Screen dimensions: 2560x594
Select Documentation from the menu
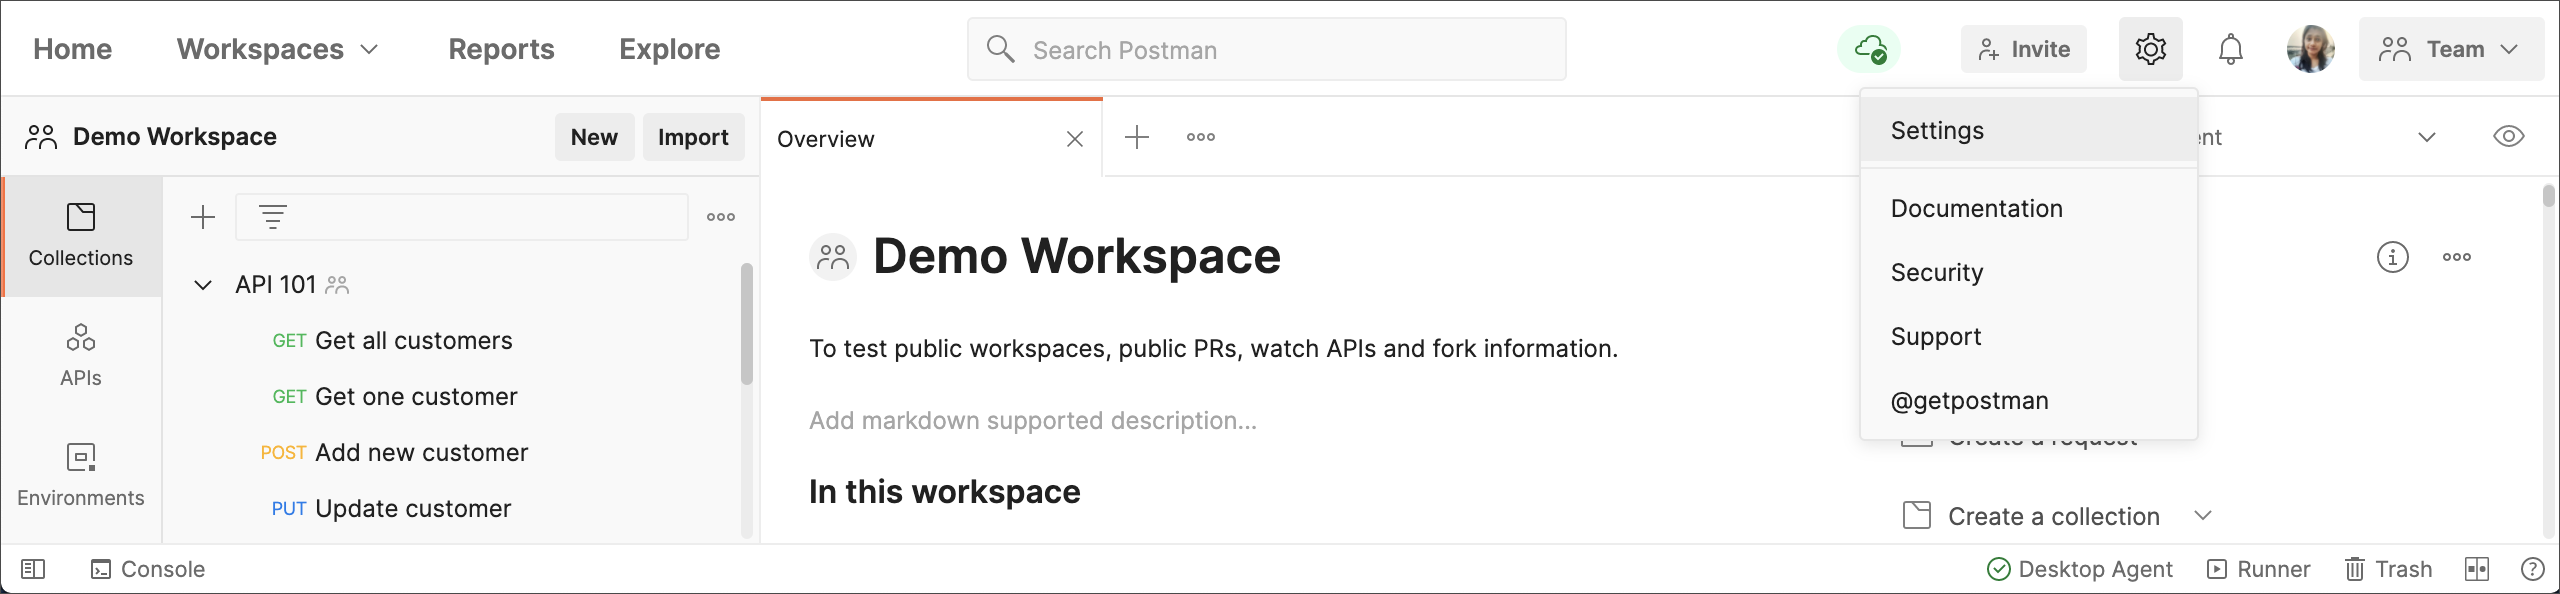coord(2028,208)
